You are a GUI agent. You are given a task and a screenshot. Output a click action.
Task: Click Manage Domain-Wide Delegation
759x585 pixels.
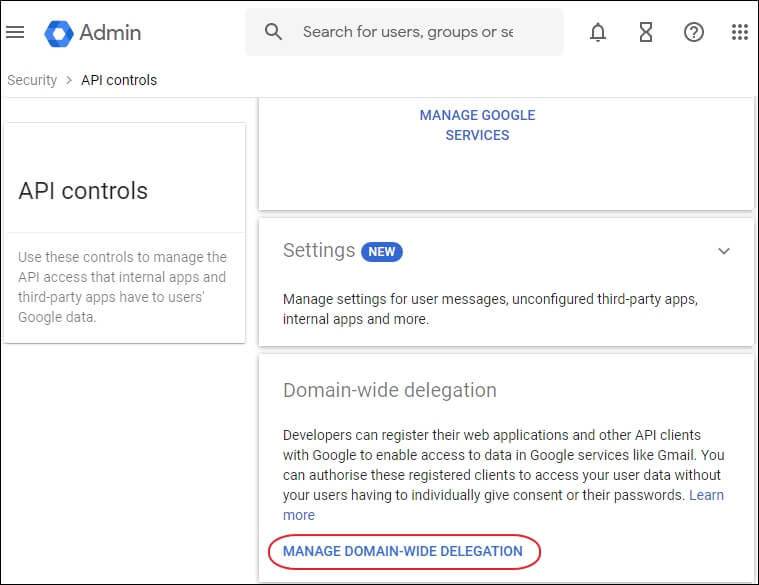point(403,551)
